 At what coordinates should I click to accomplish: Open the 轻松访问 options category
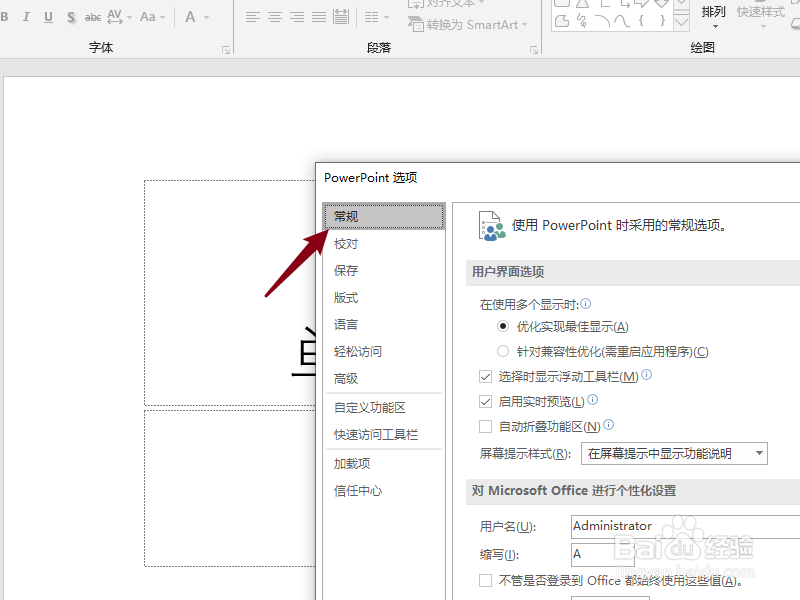point(384,352)
